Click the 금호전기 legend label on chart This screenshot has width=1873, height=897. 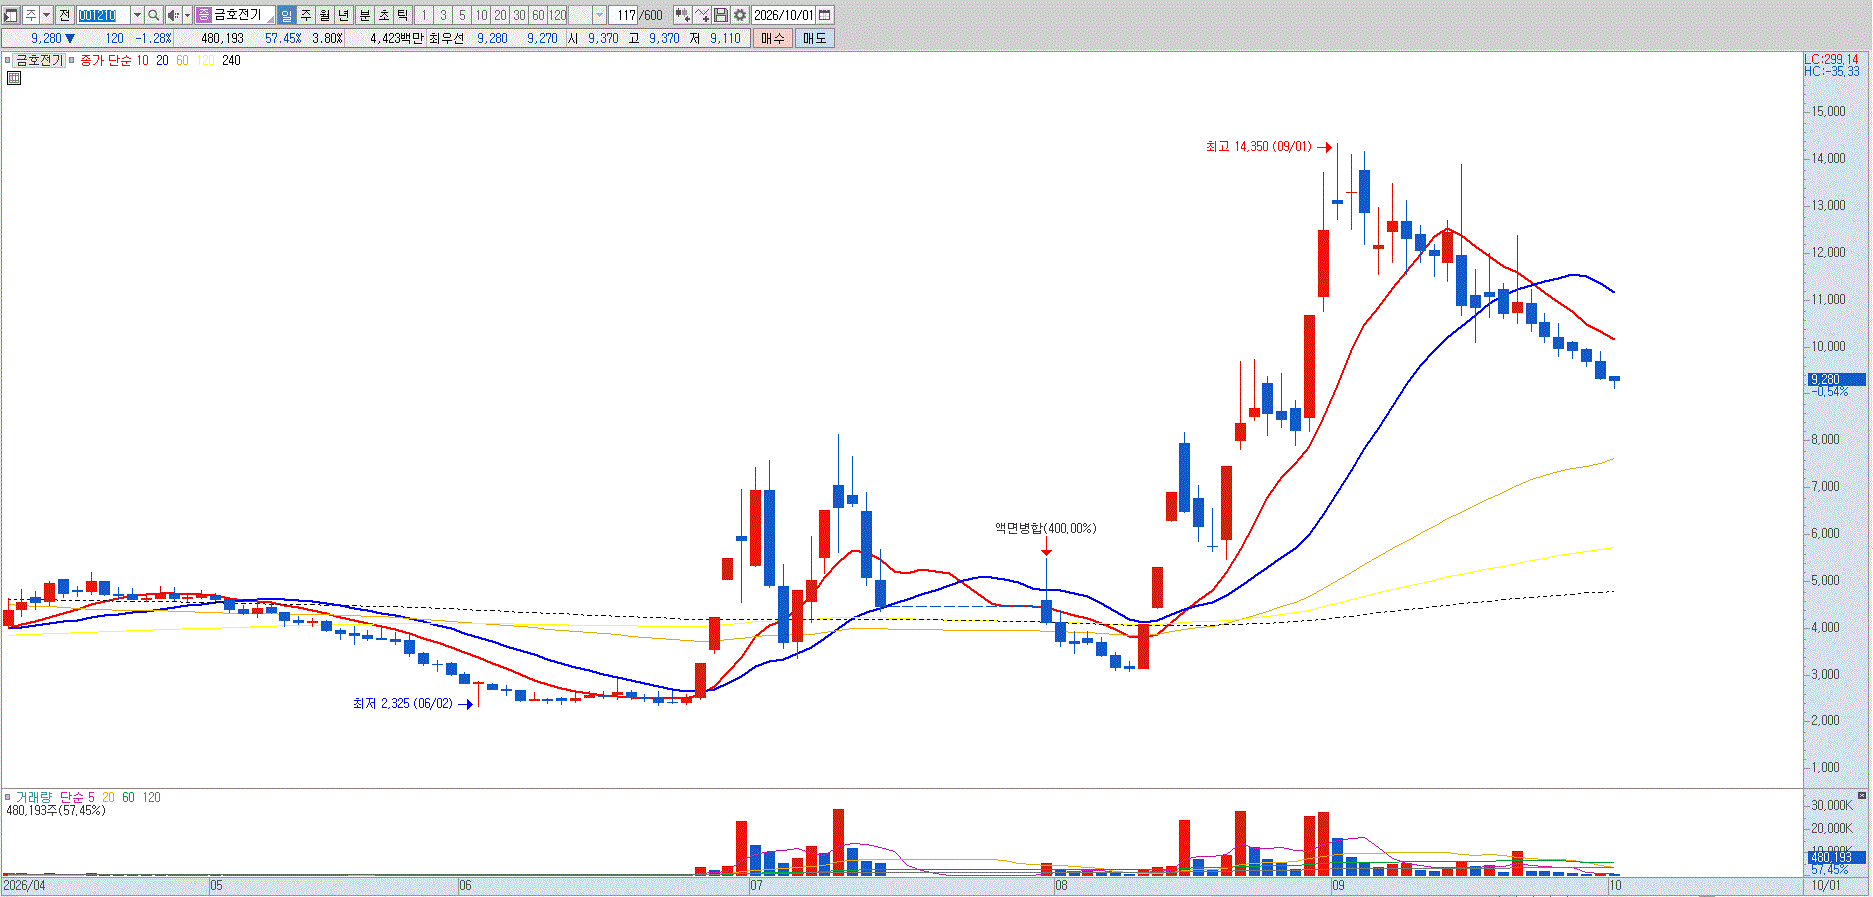point(39,61)
